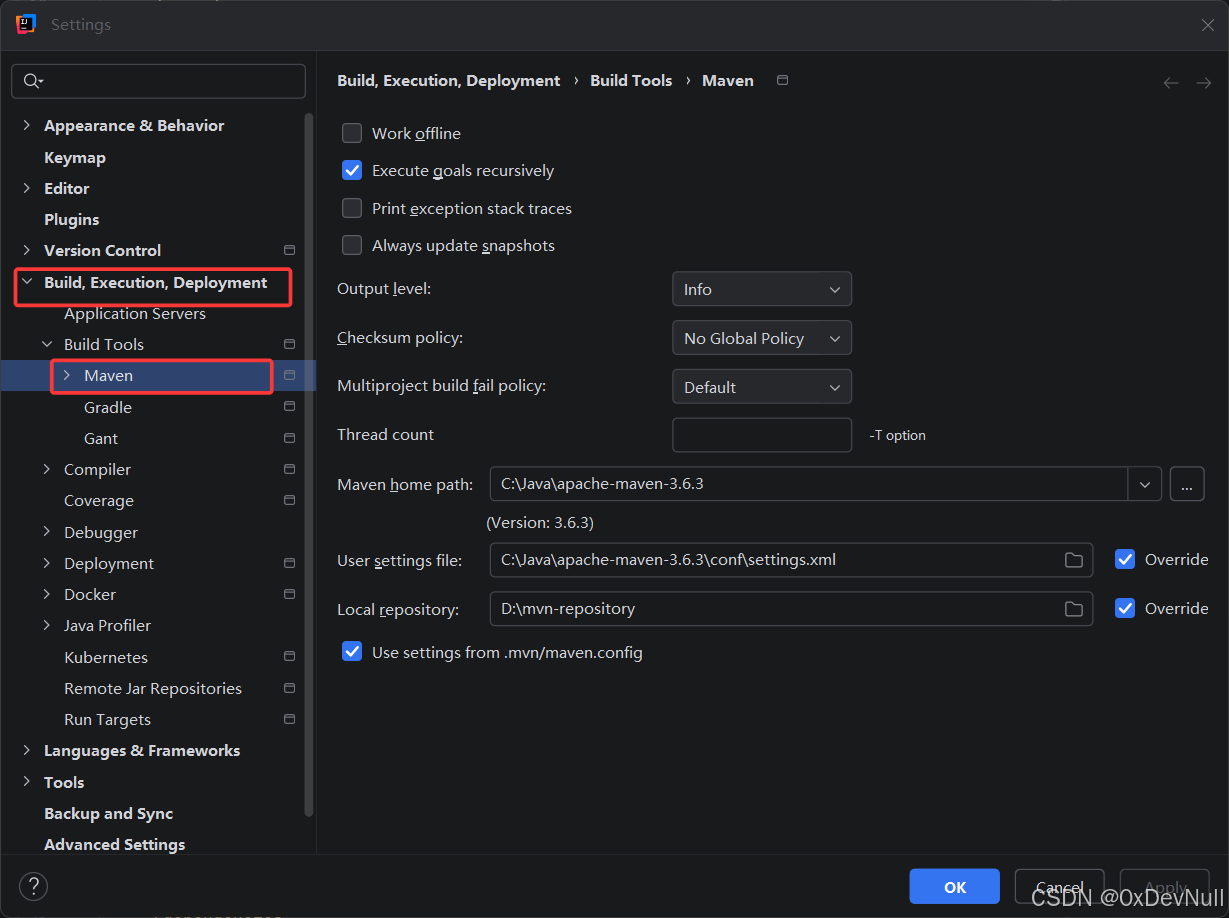Image resolution: width=1229 pixels, height=918 pixels.
Task: Open Java Profiler settings page
Action: point(107,625)
